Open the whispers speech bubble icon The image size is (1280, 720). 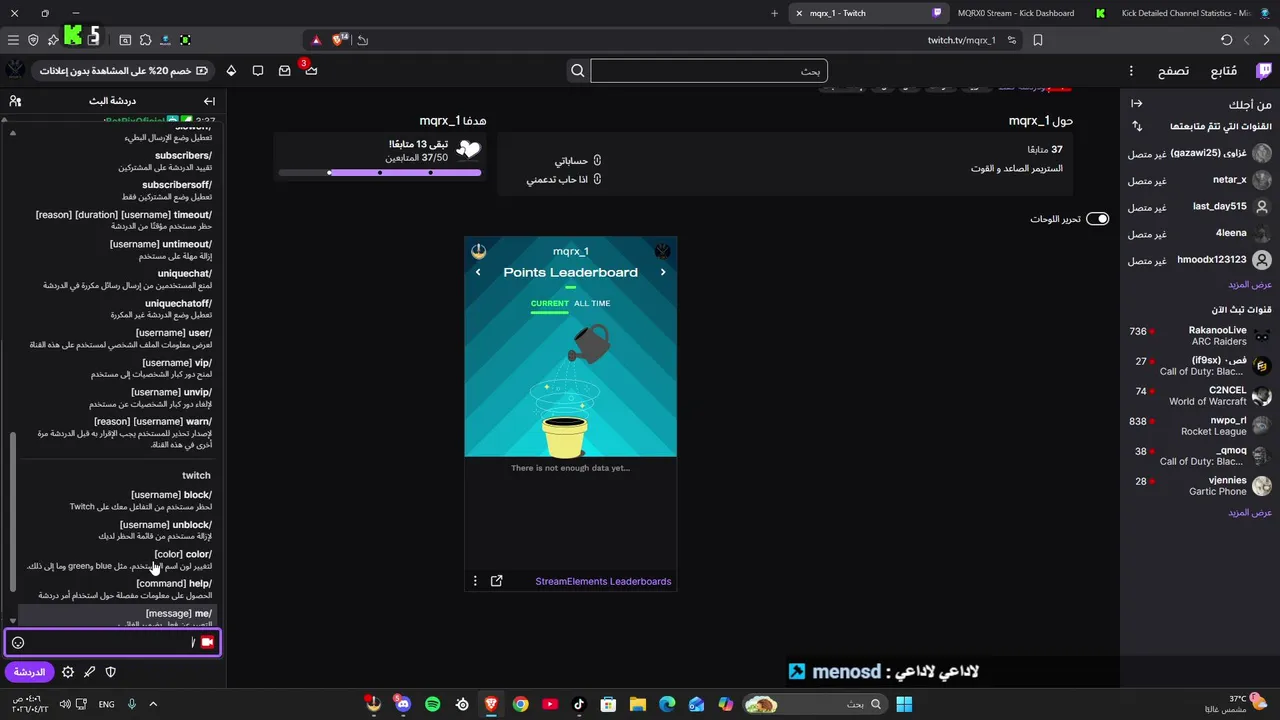point(258,71)
